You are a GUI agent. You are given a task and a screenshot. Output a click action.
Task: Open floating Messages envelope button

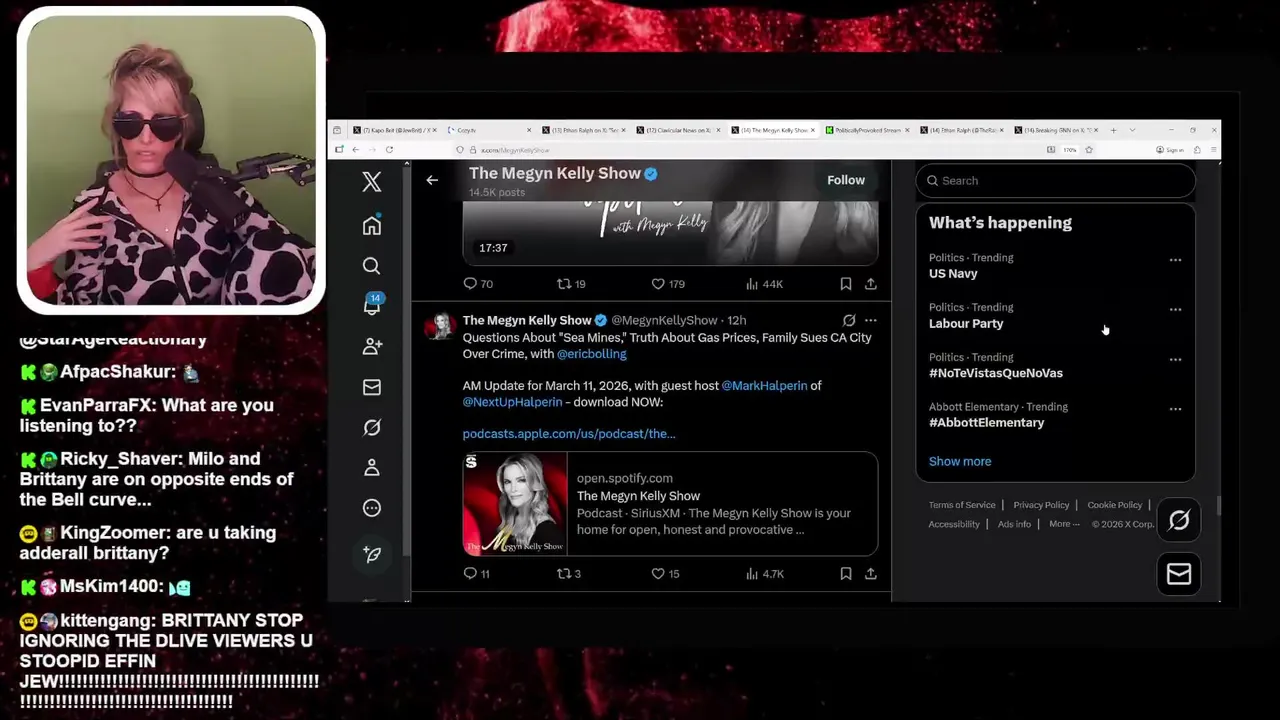(x=1179, y=574)
